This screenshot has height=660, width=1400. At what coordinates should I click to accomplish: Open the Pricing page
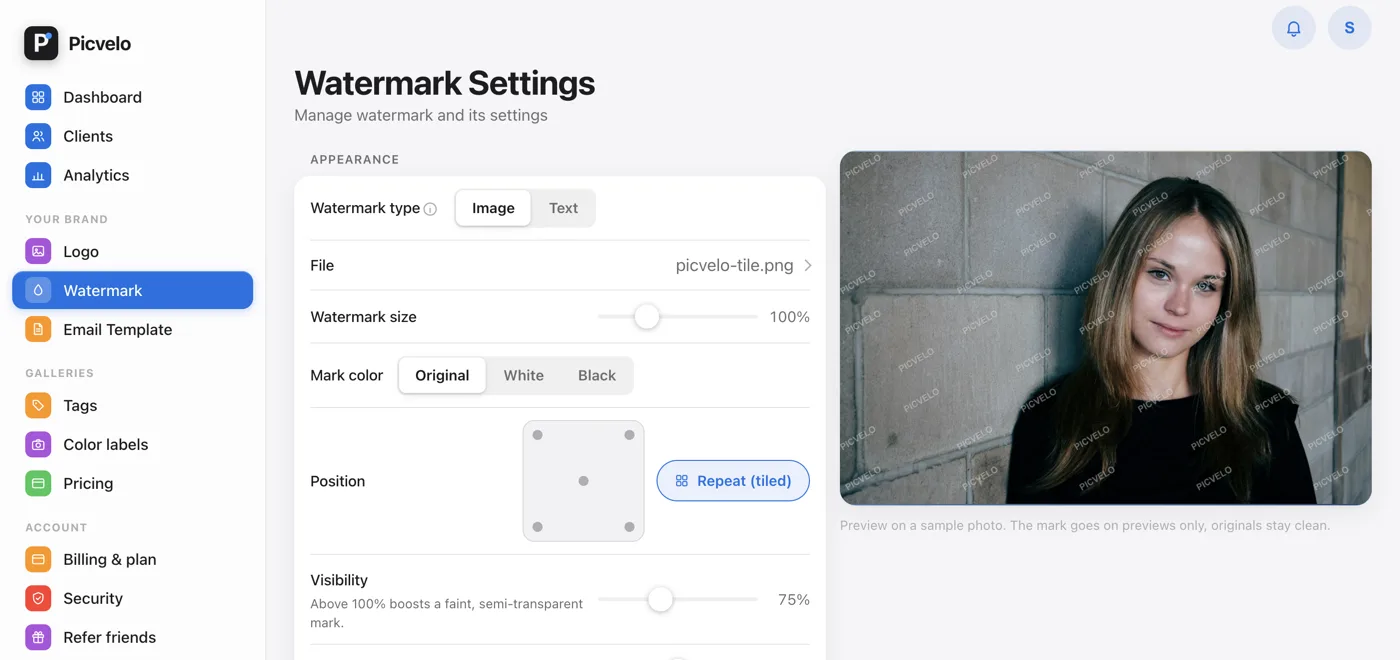132,483
